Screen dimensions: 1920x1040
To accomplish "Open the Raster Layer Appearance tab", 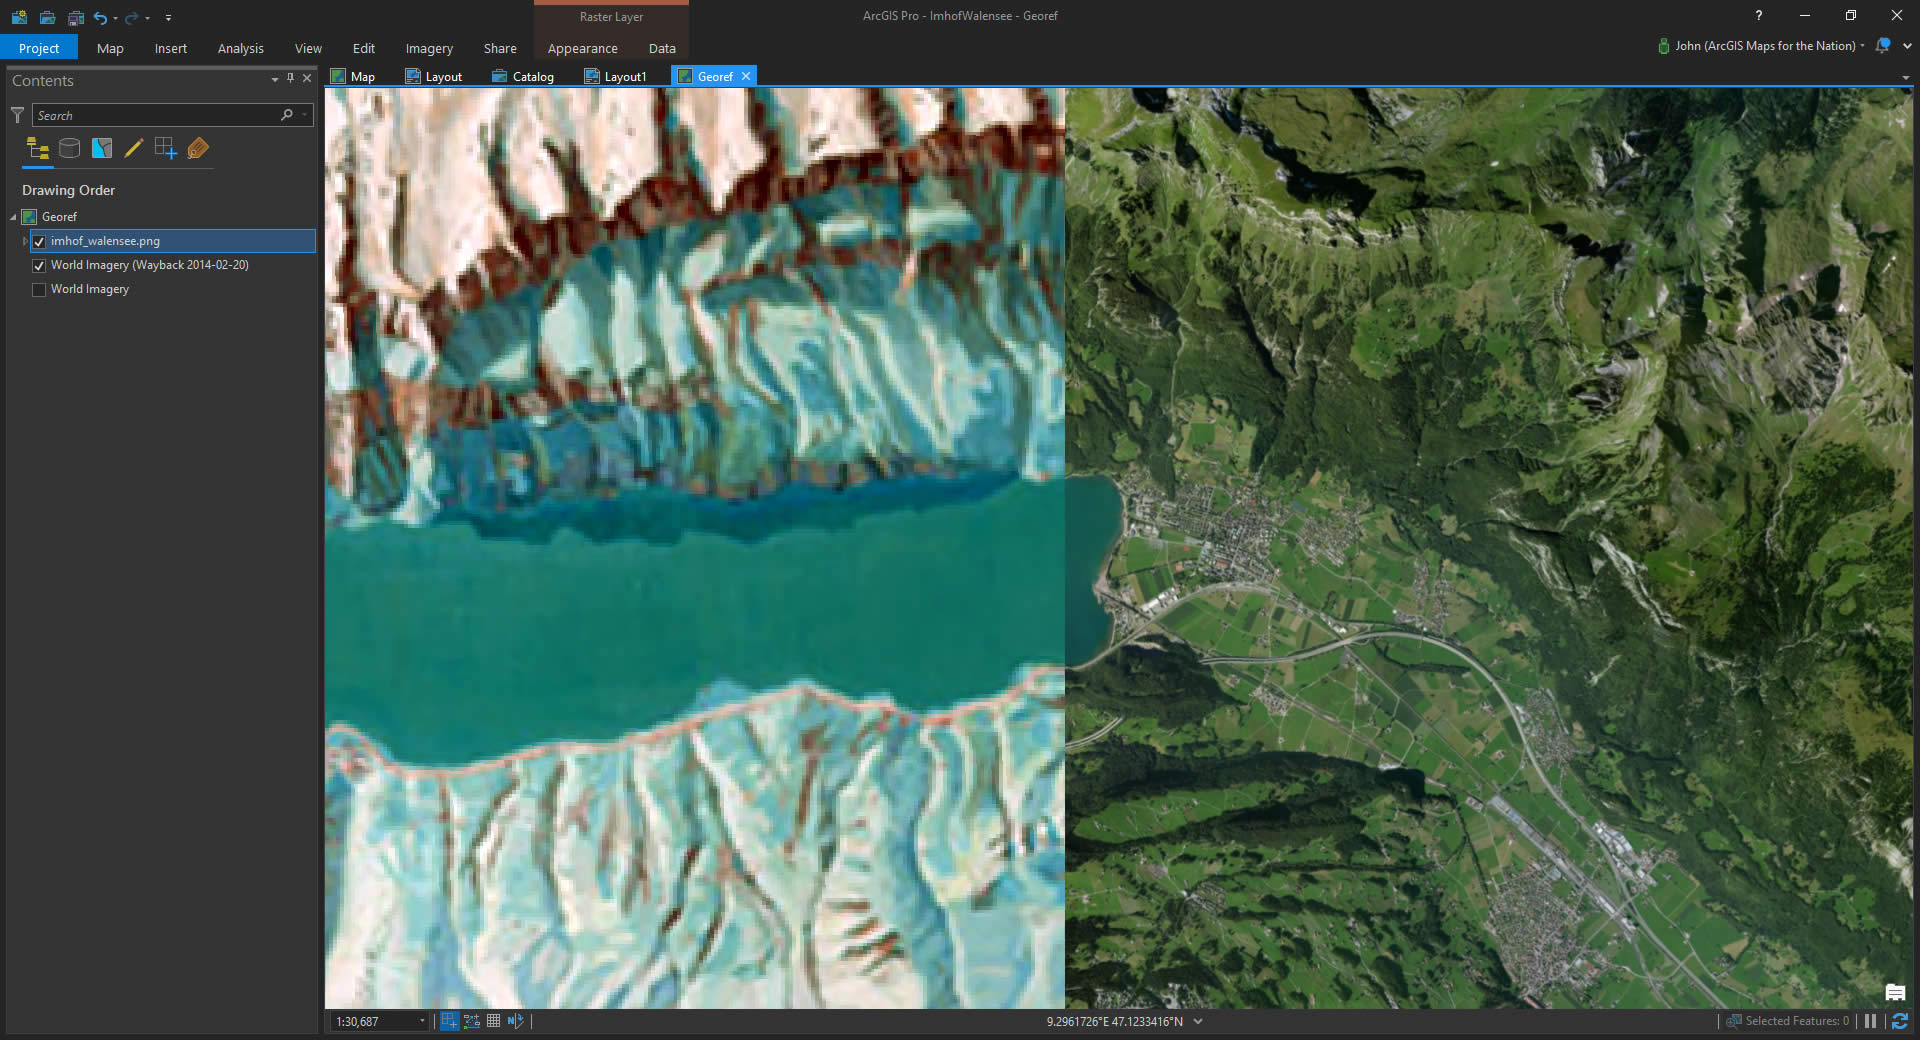I will [x=582, y=48].
